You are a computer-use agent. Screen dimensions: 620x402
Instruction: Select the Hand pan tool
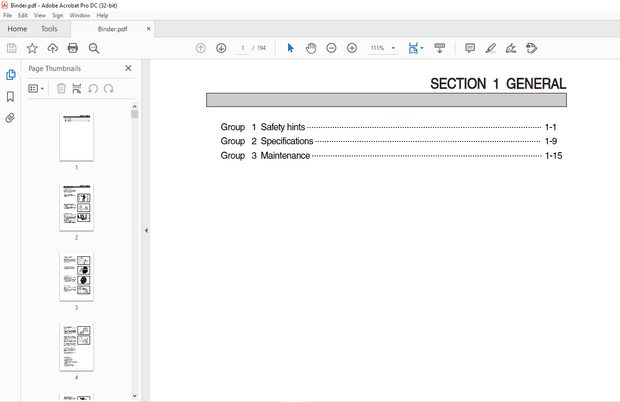coord(311,48)
